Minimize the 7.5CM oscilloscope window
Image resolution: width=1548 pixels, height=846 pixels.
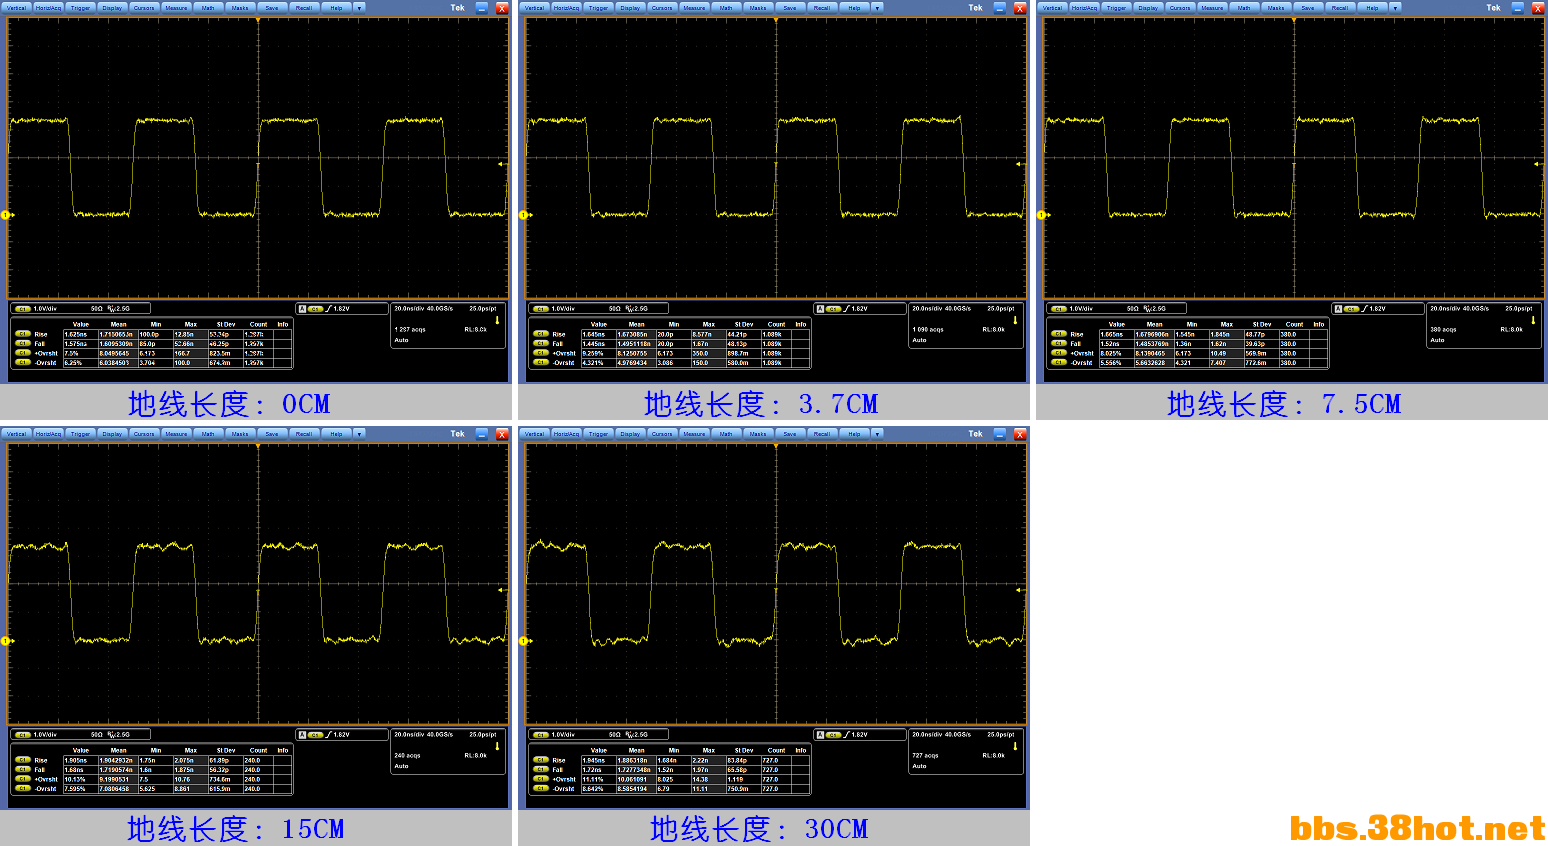point(1517,8)
